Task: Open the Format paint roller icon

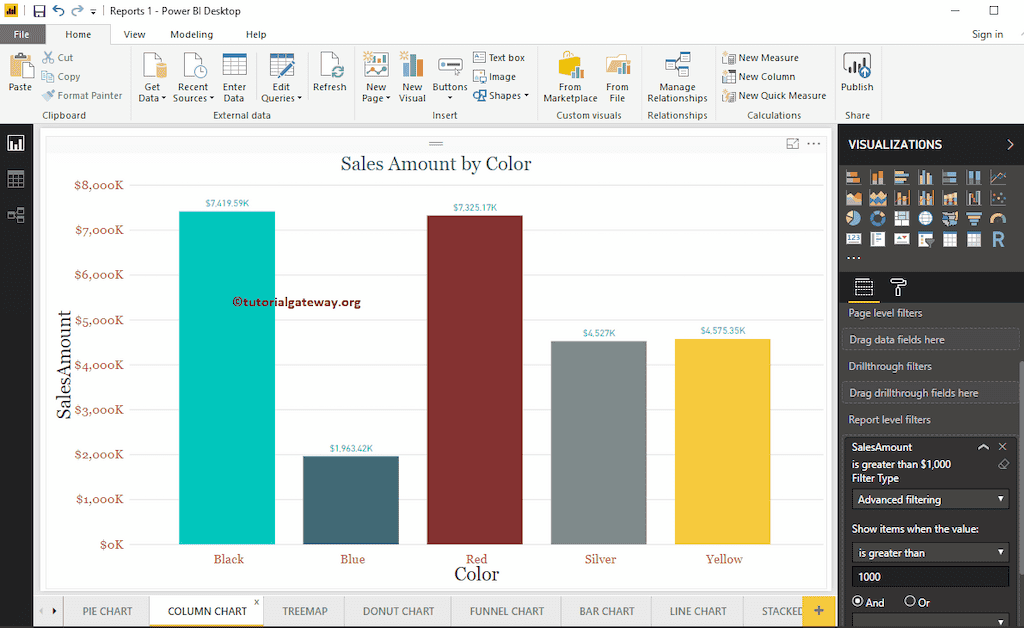Action: click(x=898, y=287)
